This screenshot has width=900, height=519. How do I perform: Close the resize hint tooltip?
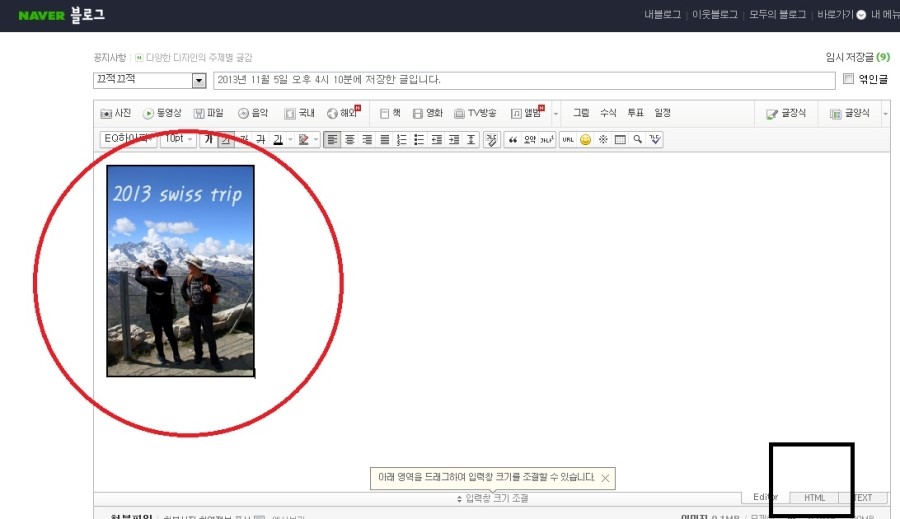[x=605, y=478]
